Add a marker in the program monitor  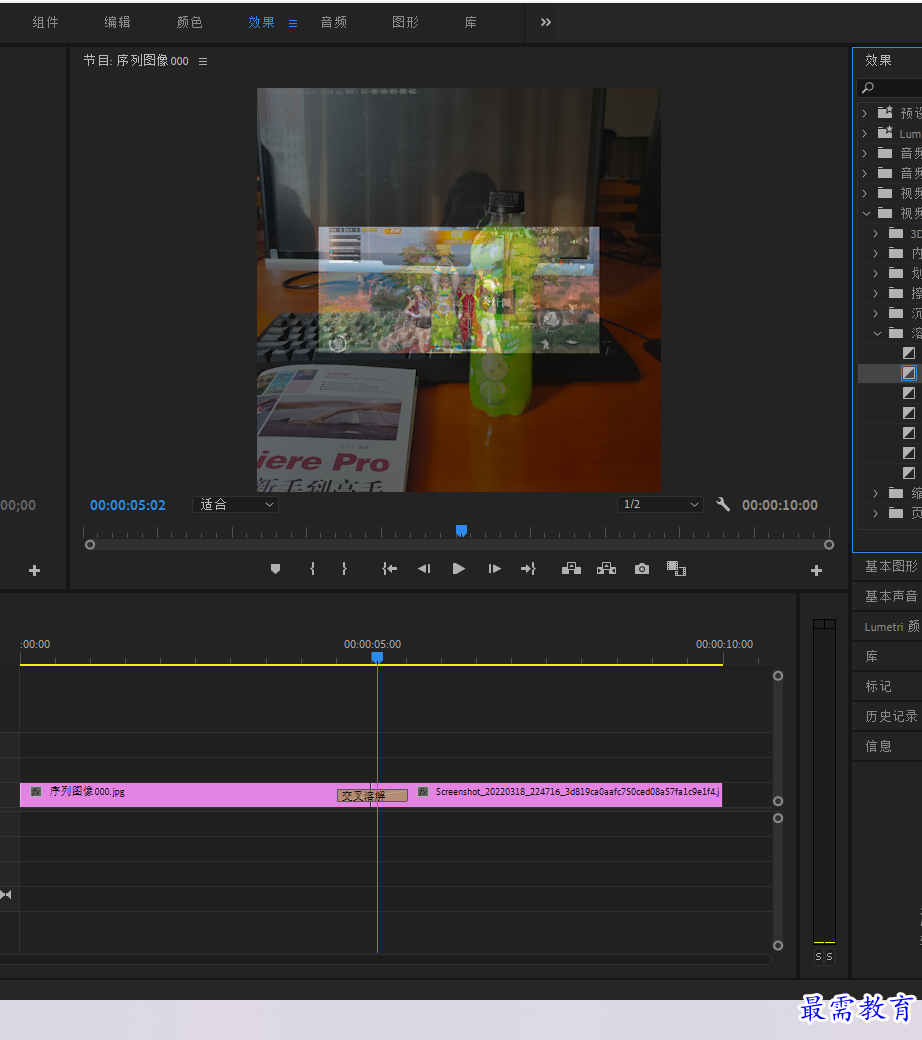275,568
